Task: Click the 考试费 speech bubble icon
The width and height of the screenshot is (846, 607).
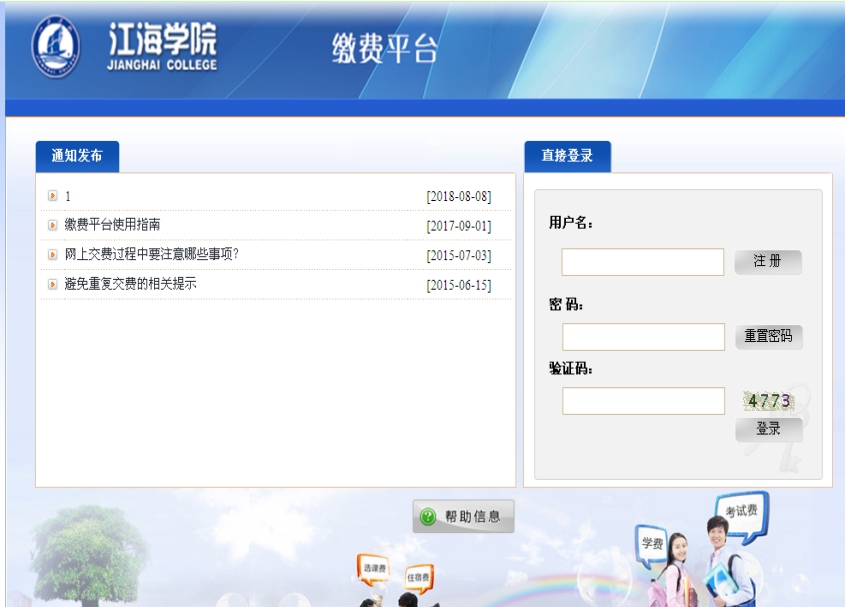Action: pos(741,511)
